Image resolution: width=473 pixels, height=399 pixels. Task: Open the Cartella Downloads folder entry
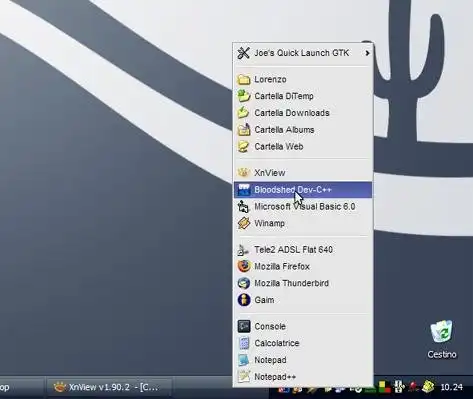tap(303, 113)
